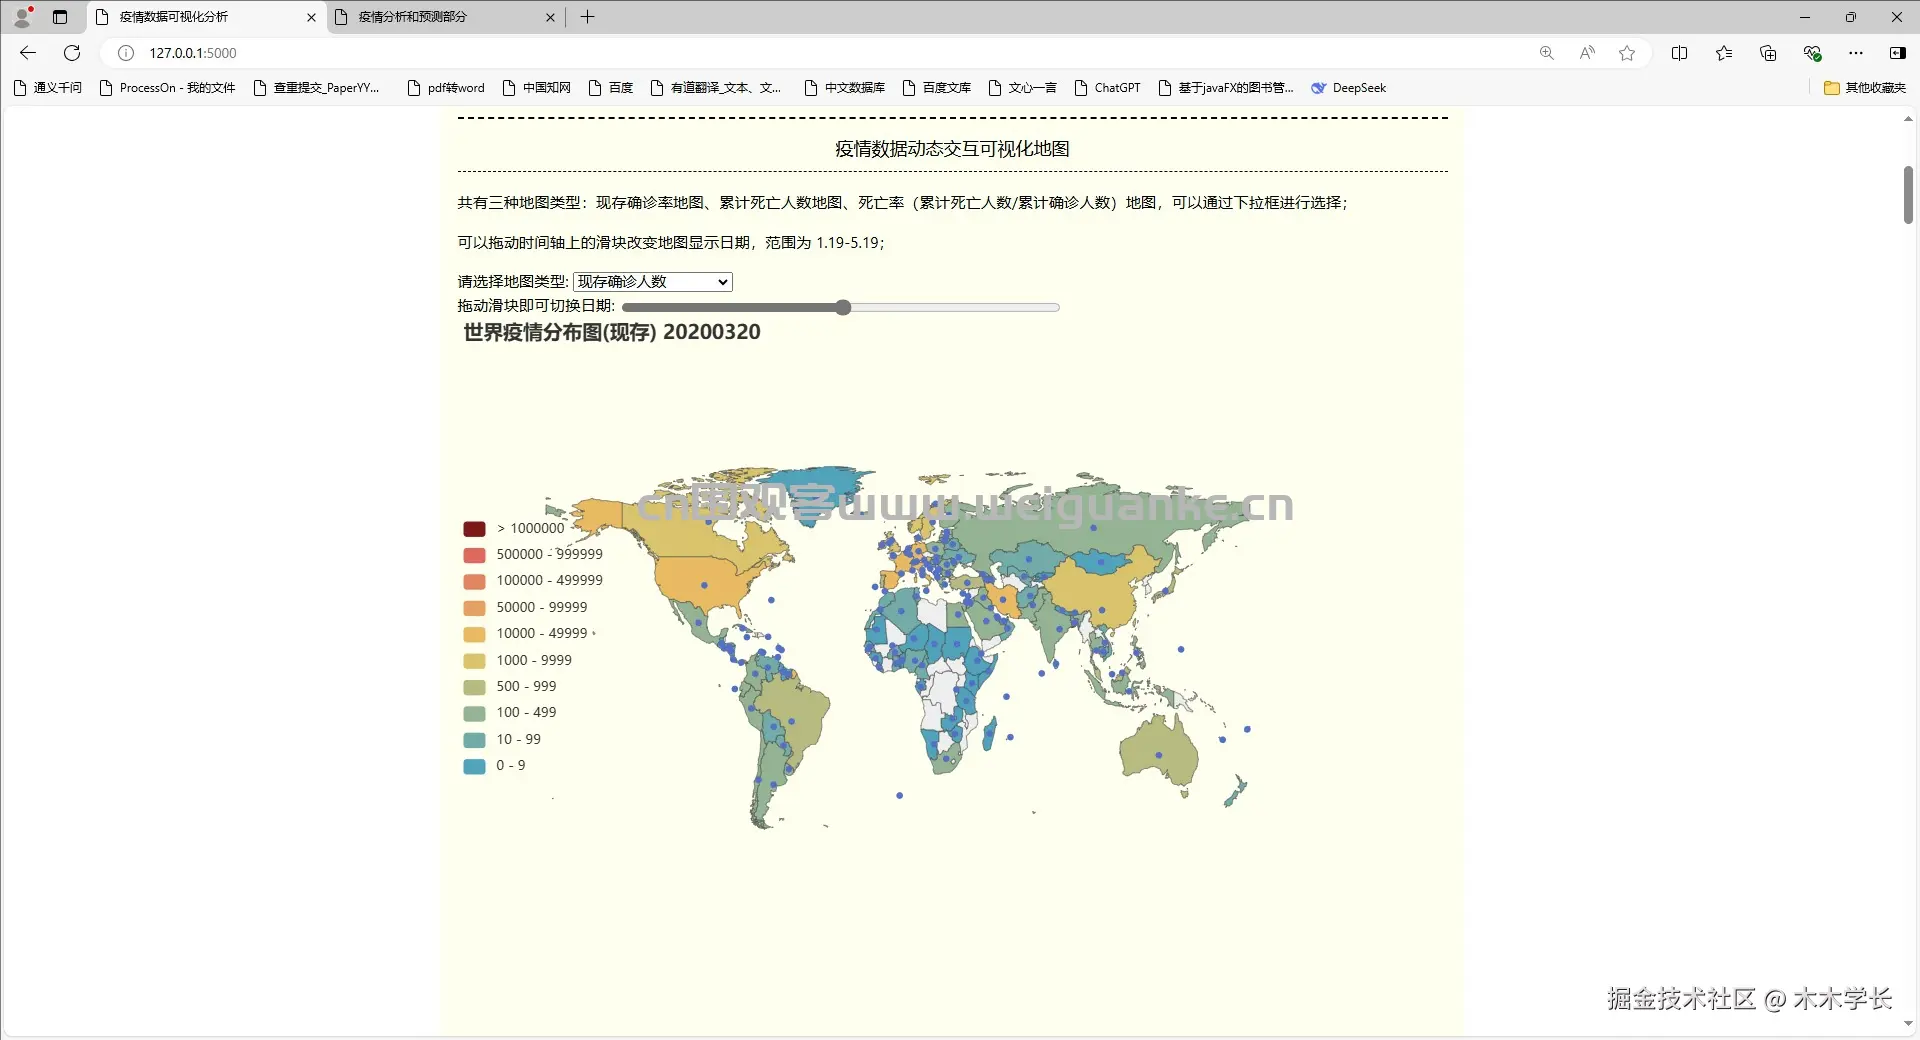
Task: Toggle the 500 - 999 legend range
Action: pyautogui.click(x=510, y=686)
